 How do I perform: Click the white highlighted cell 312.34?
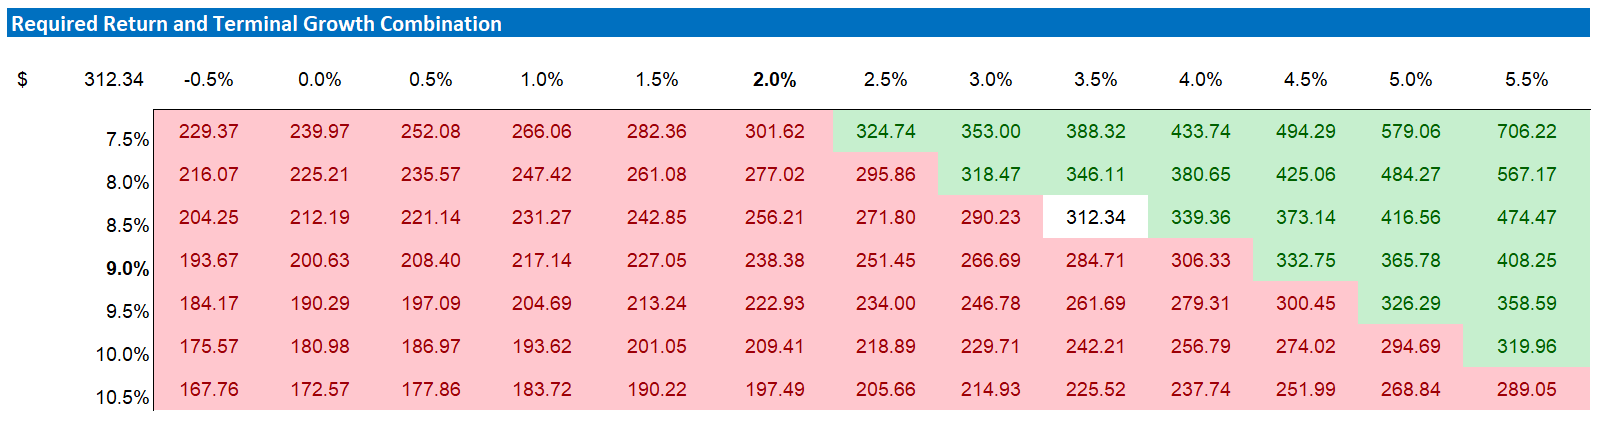click(1095, 217)
